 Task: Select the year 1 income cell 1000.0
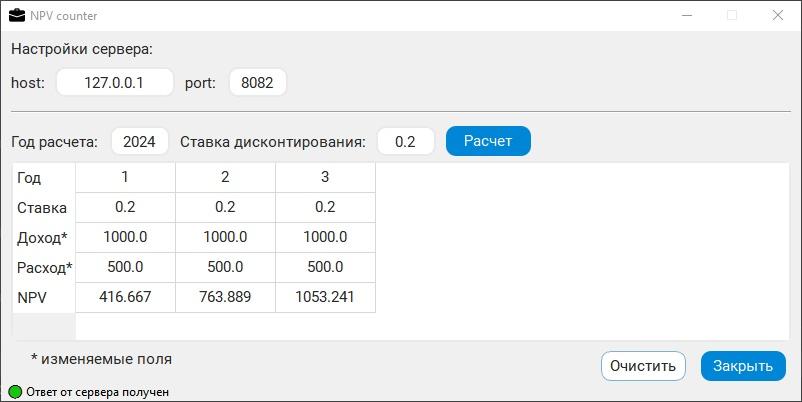(x=125, y=237)
